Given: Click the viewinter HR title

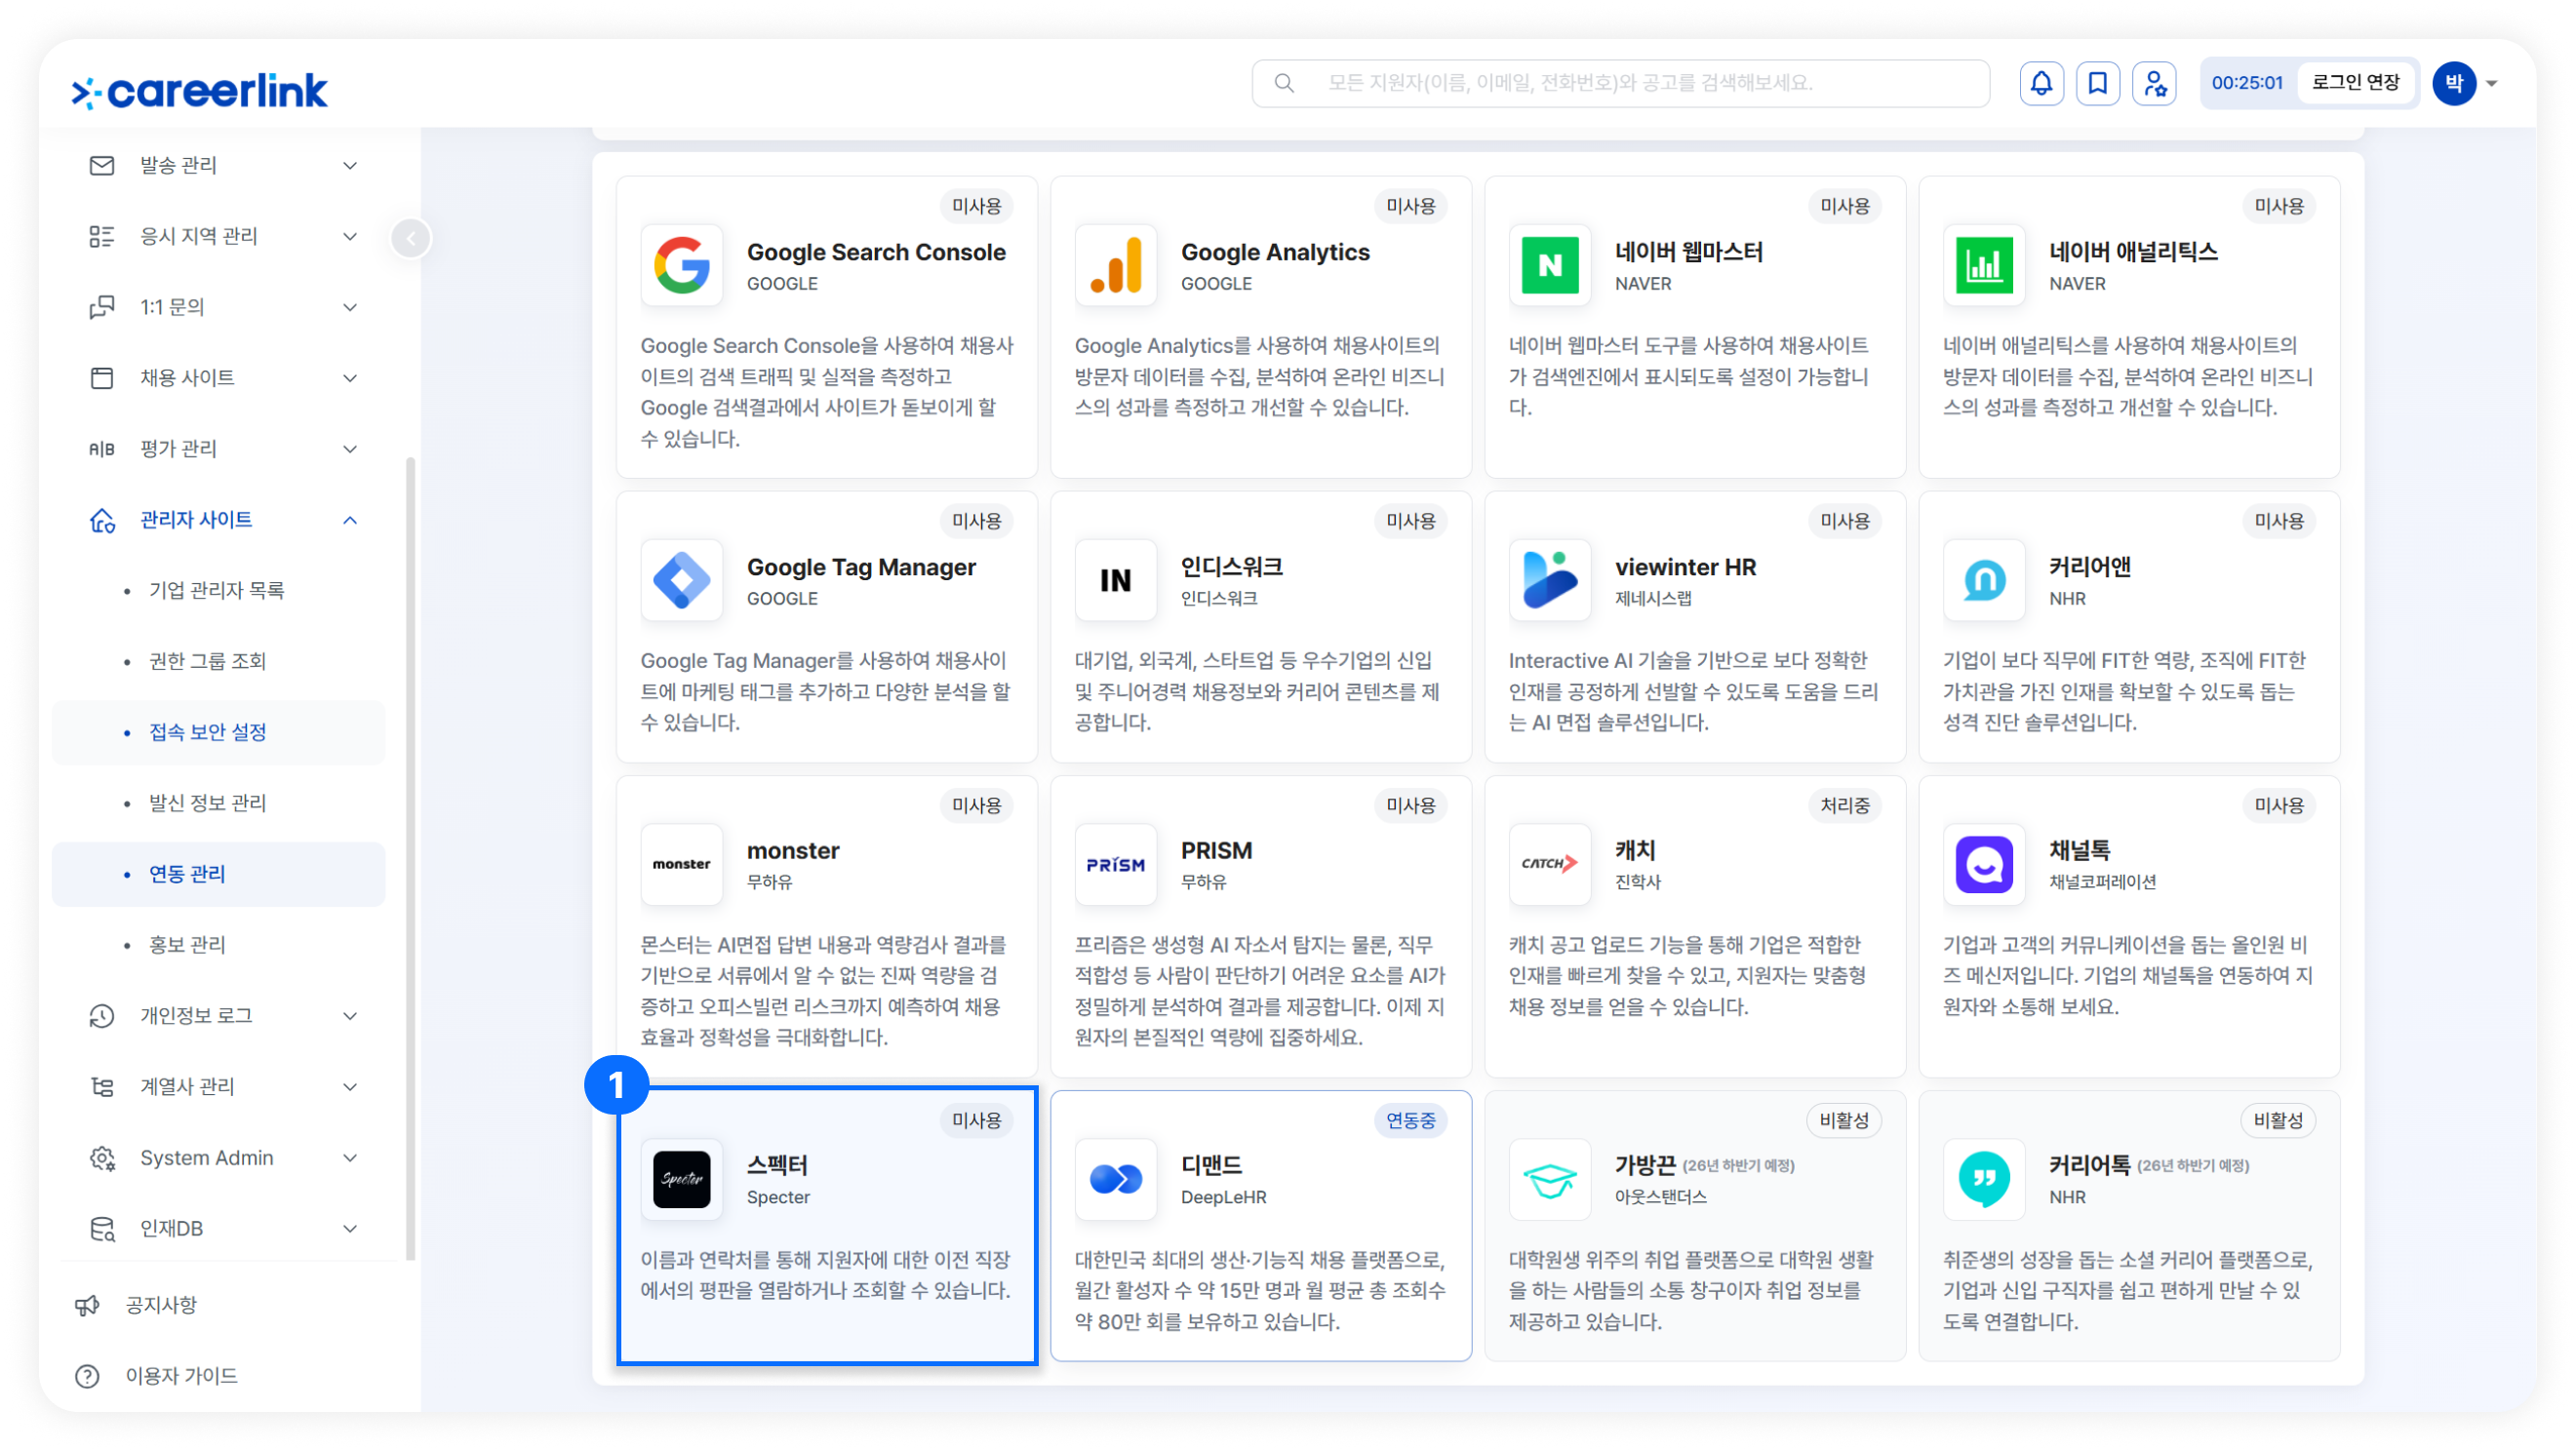Looking at the screenshot, I should tap(1685, 567).
